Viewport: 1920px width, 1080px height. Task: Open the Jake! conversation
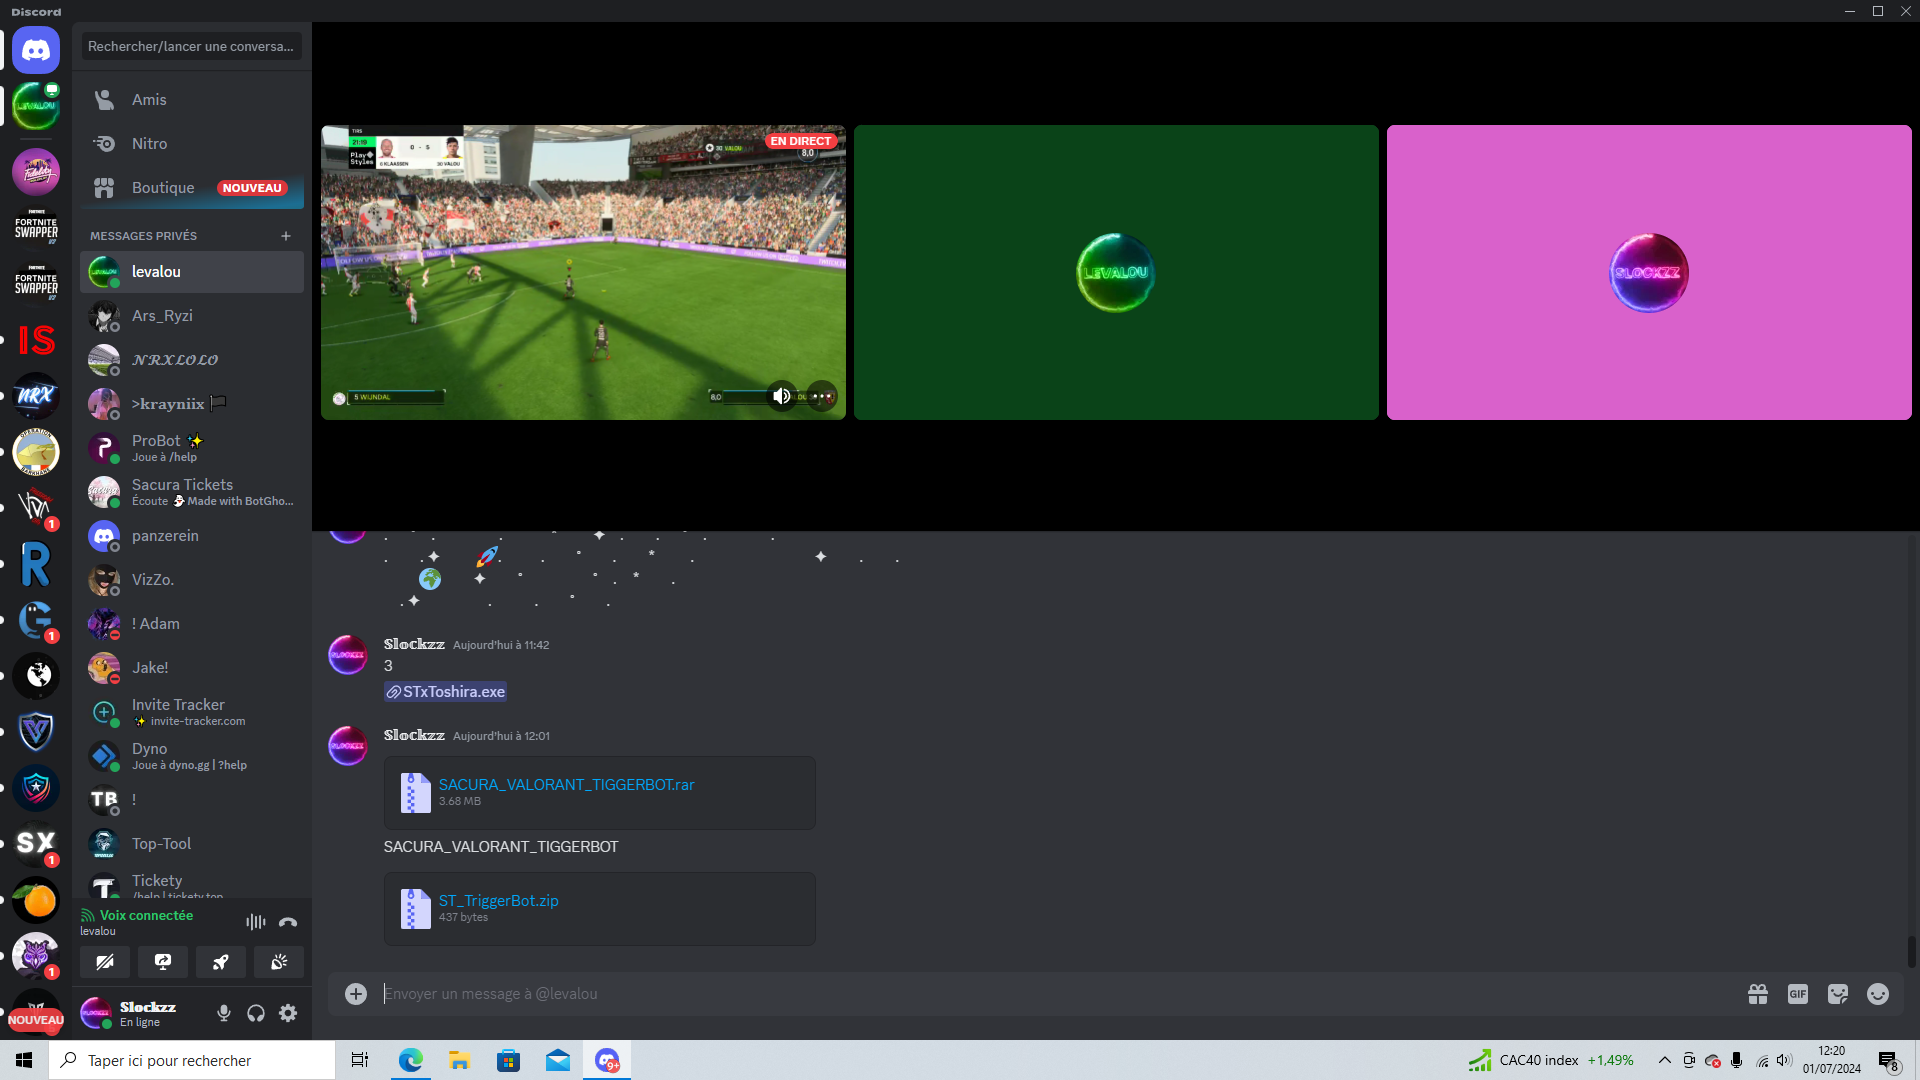pos(192,668)
